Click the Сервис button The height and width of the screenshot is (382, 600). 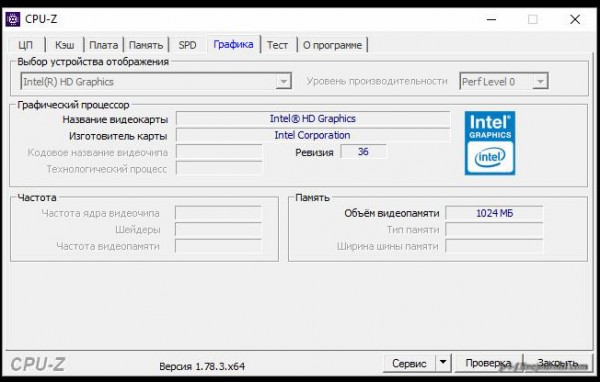coord(409,363)
